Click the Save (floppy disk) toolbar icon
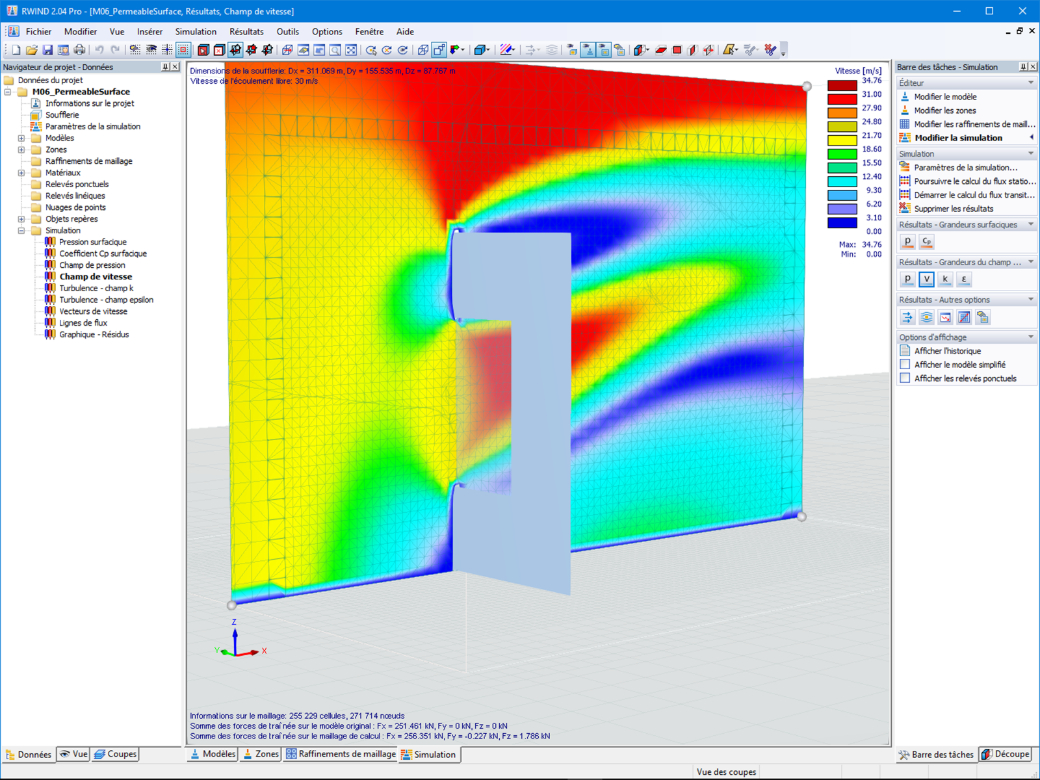The width and height of the screenshot is (1040, 780). point(47,50)
